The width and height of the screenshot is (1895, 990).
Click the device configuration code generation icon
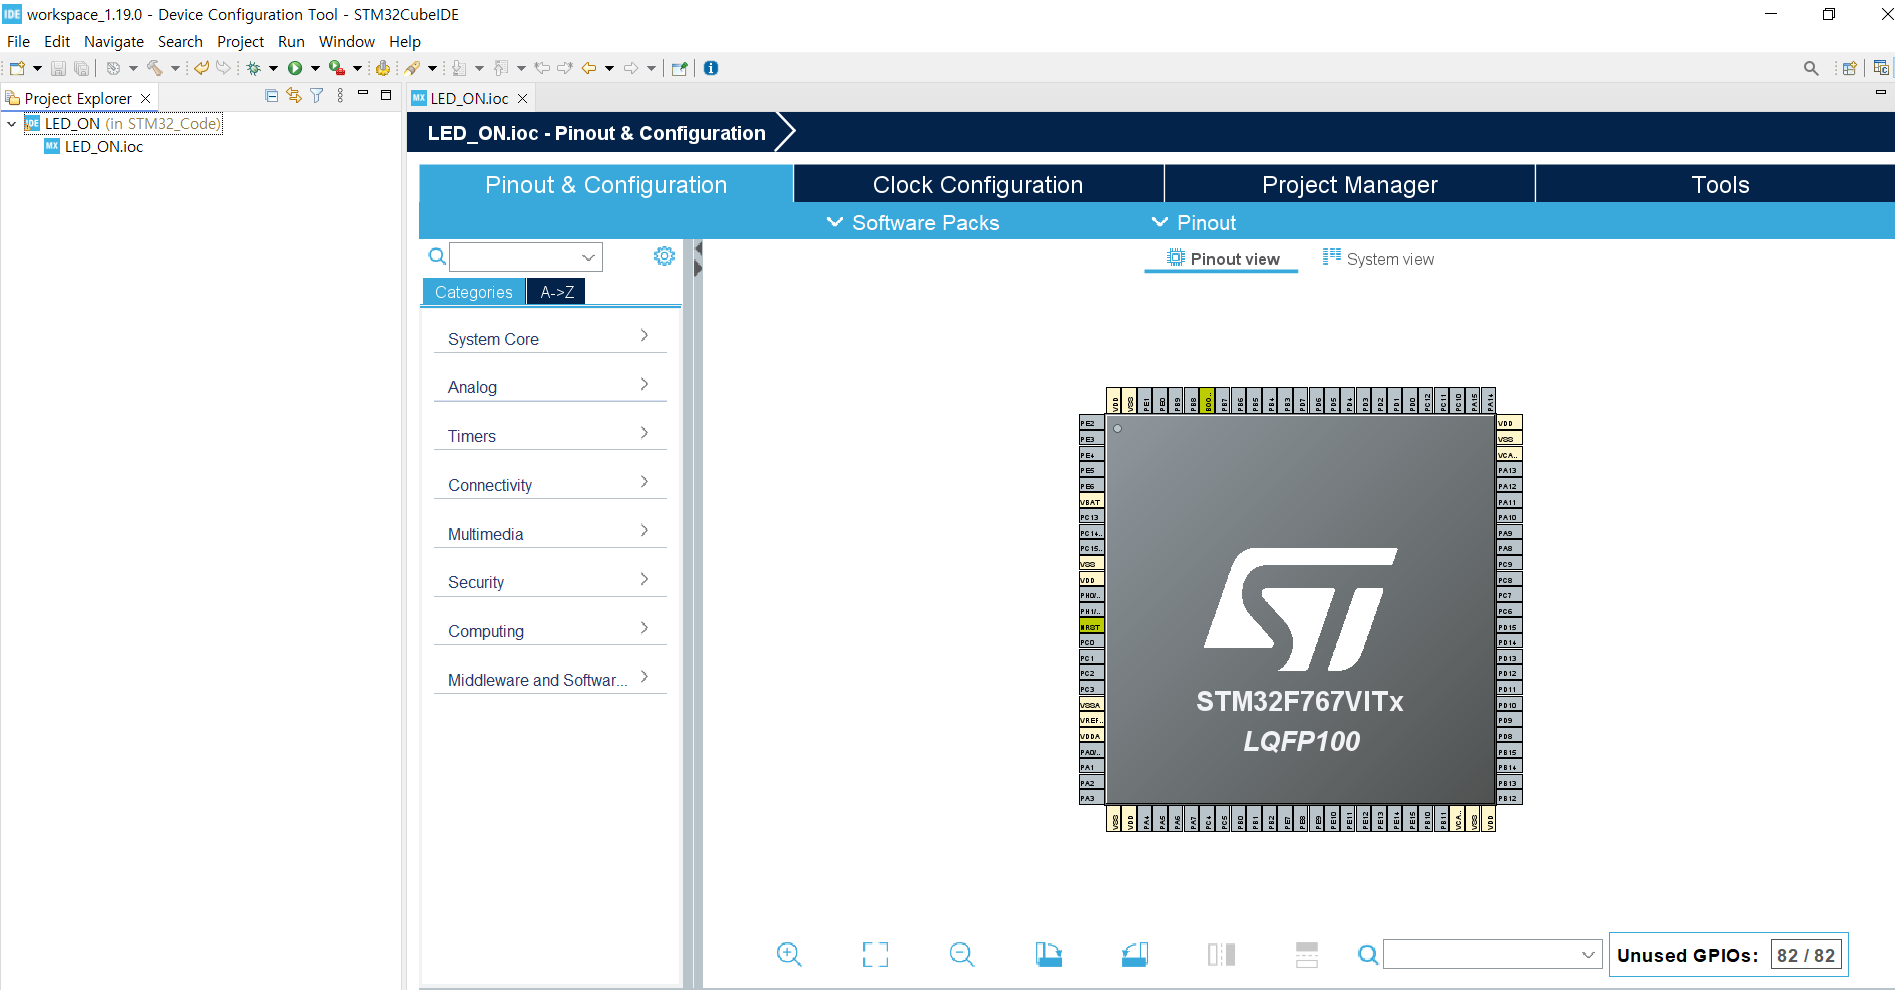[382, 68]
